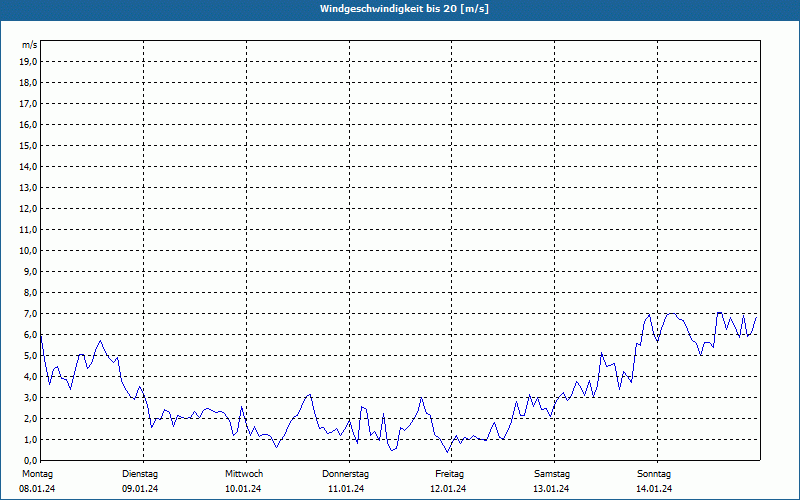
Task: Click the 16,0 y-axis label
Action: tap(28, 124)
